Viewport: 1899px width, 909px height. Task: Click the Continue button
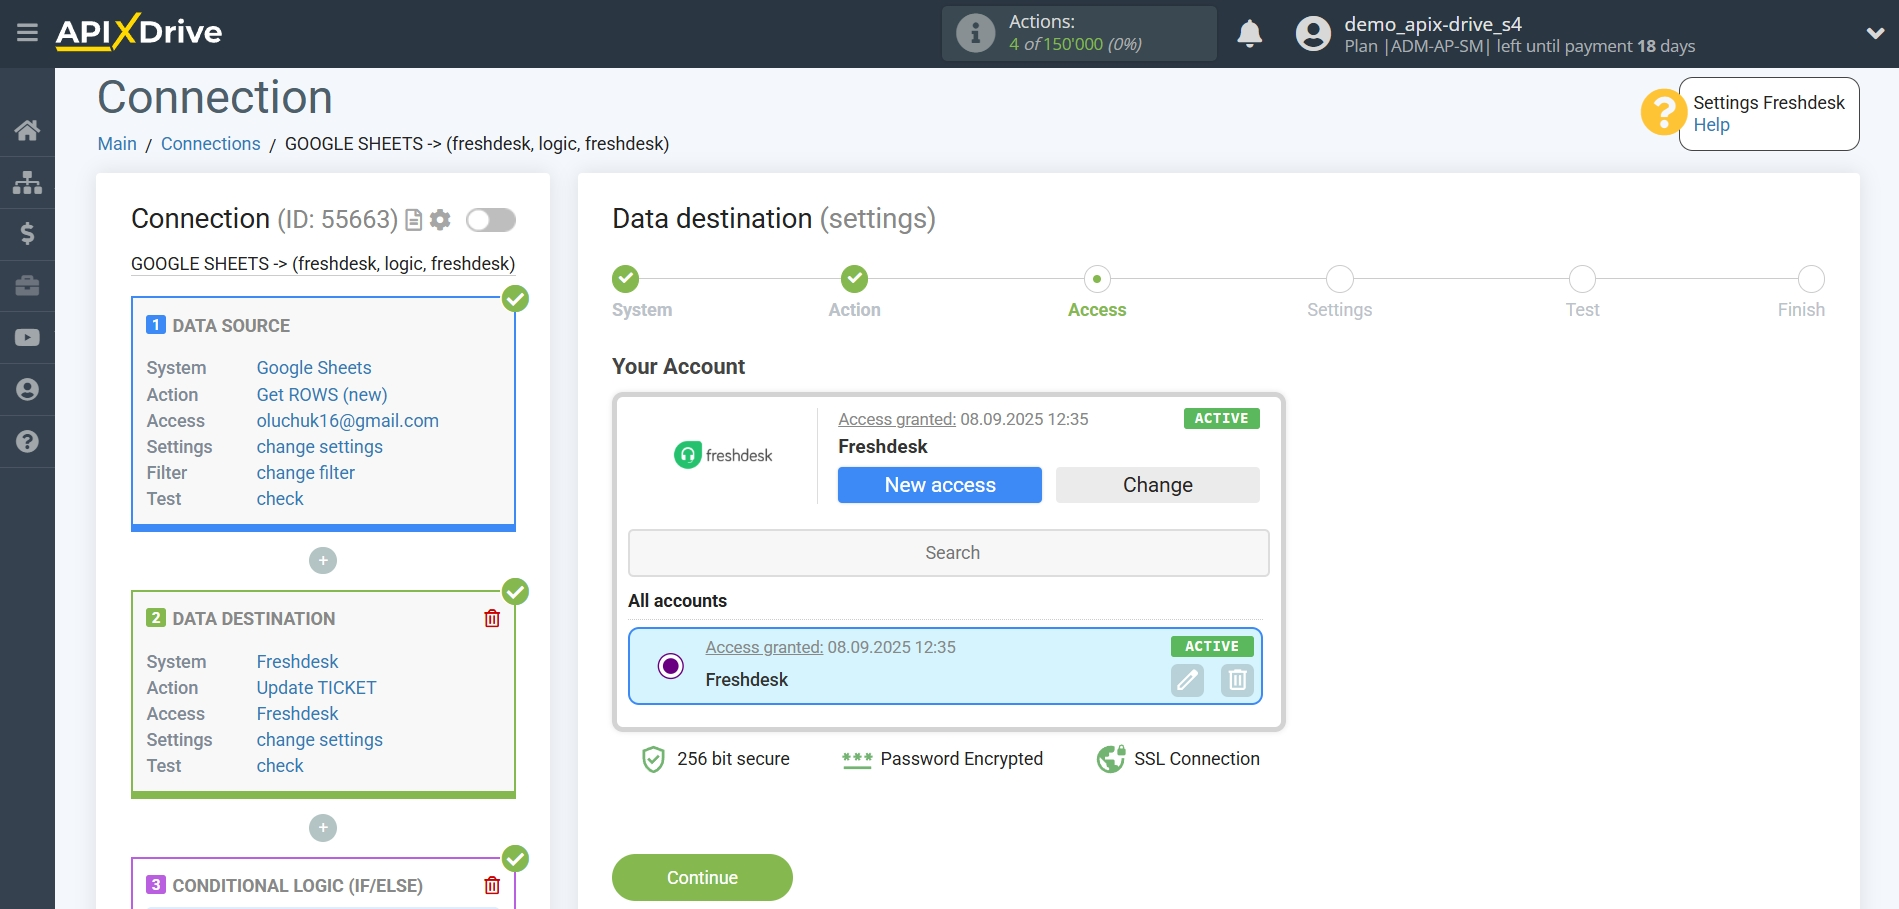coord(702,878)
